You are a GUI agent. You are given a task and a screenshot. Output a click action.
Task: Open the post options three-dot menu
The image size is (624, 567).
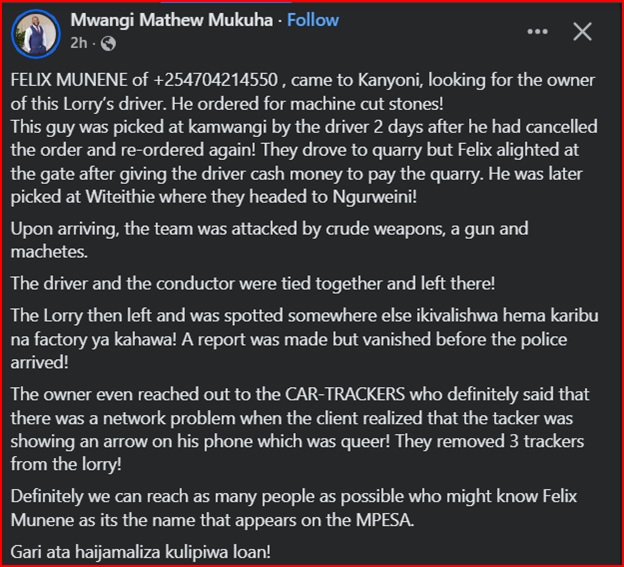pos(538,32)
